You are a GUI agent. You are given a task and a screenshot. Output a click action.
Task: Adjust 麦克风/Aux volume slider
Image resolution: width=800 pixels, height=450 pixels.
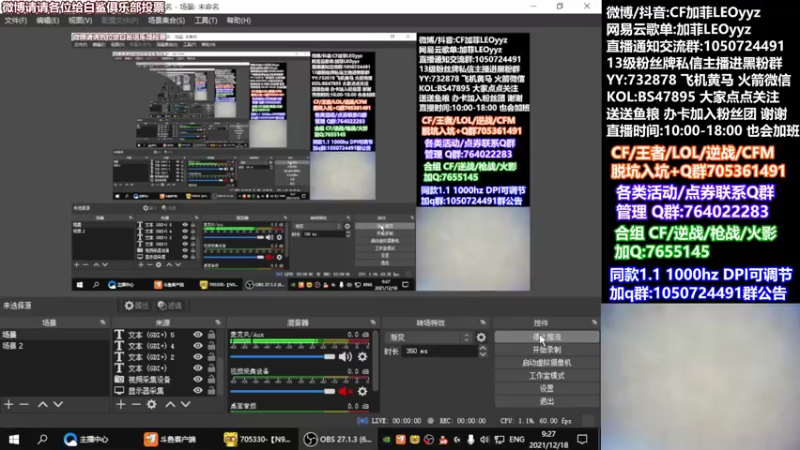[x=282, y=357]
